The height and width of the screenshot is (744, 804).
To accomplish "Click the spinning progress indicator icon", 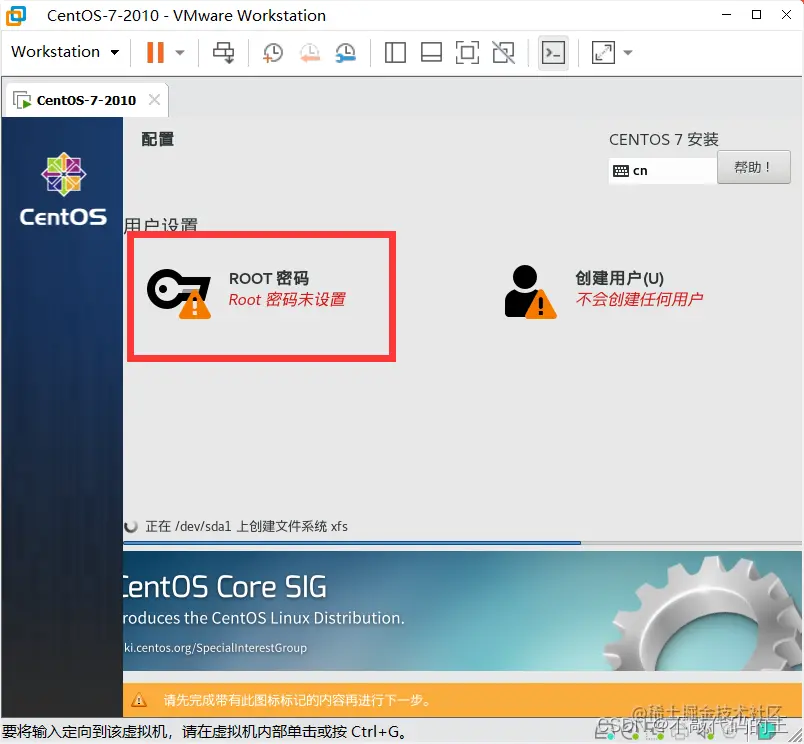I will point(131,527).
